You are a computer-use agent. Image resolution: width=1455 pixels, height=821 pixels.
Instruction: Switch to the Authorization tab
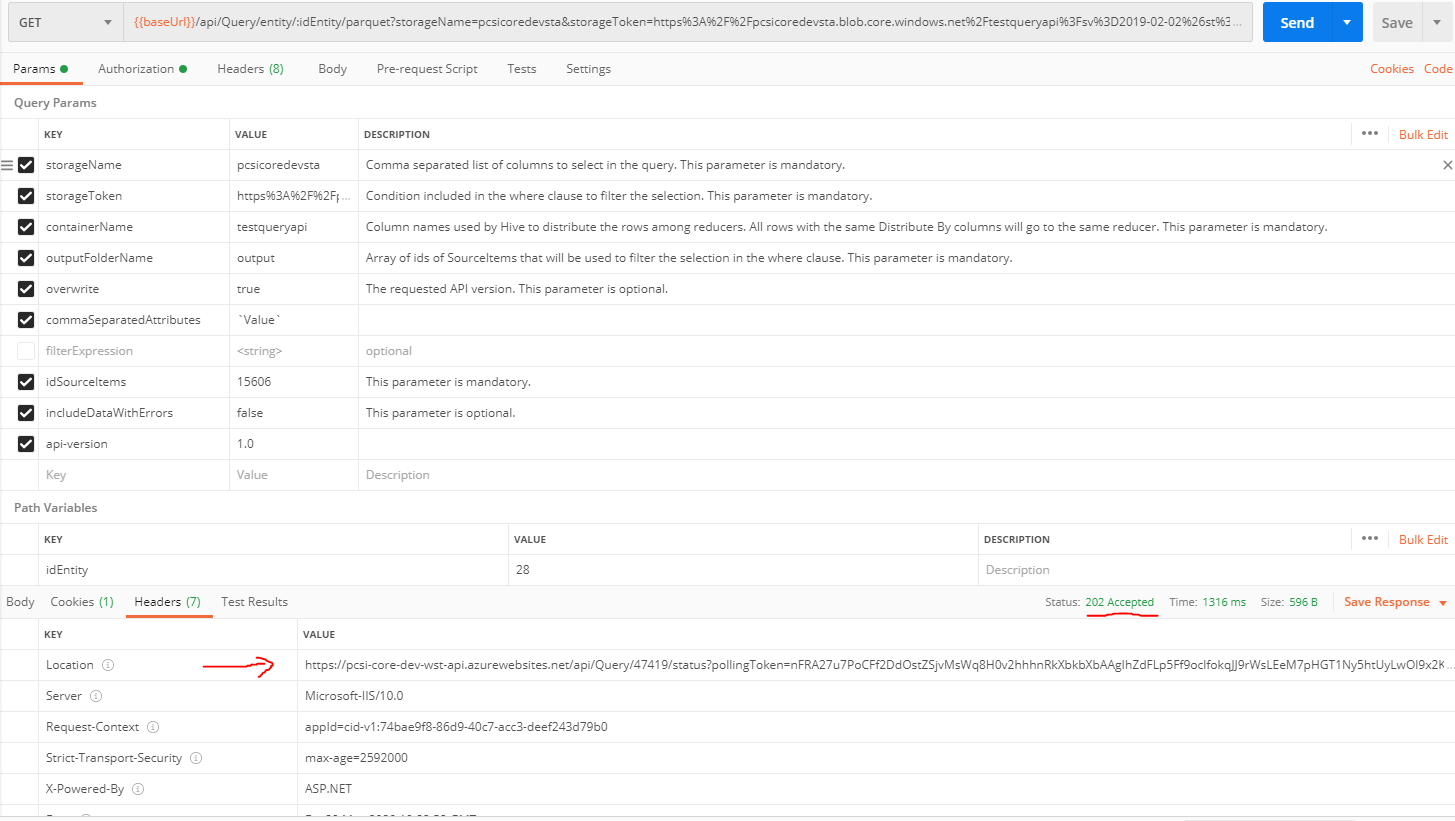tap(136, 69)
